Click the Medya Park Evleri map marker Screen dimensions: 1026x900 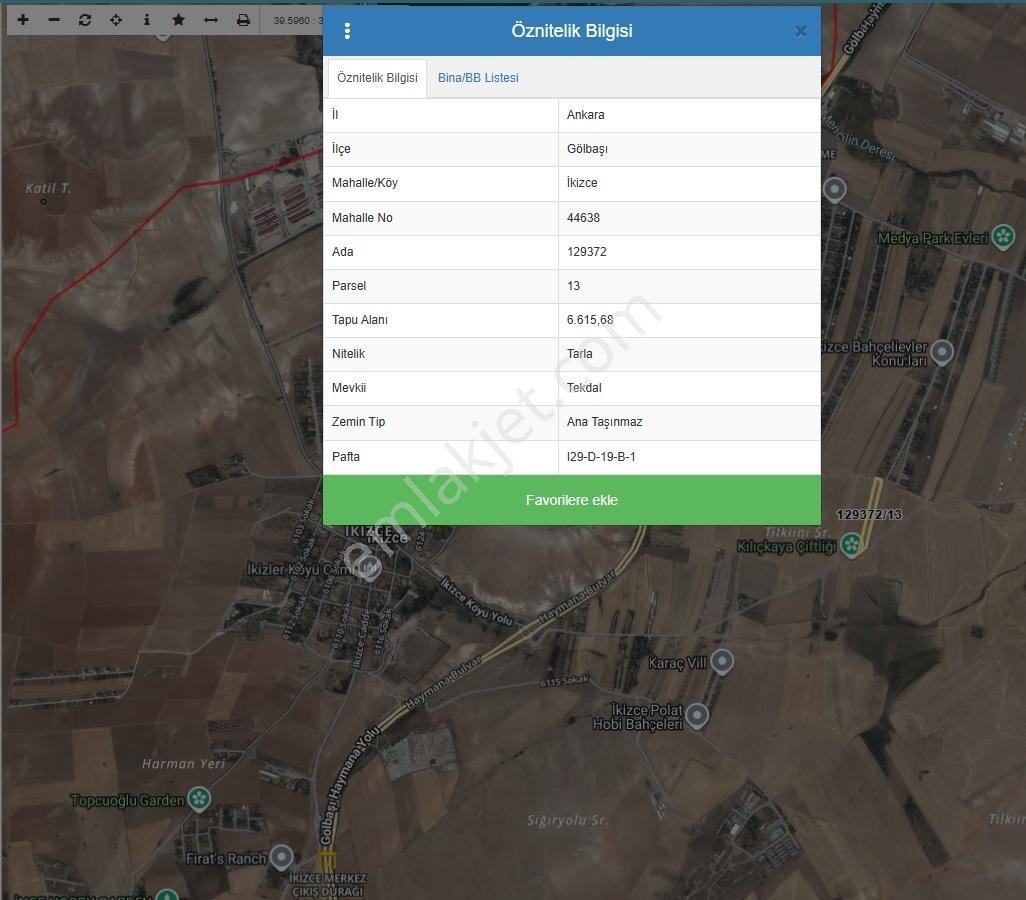(x=1003, y=236)
